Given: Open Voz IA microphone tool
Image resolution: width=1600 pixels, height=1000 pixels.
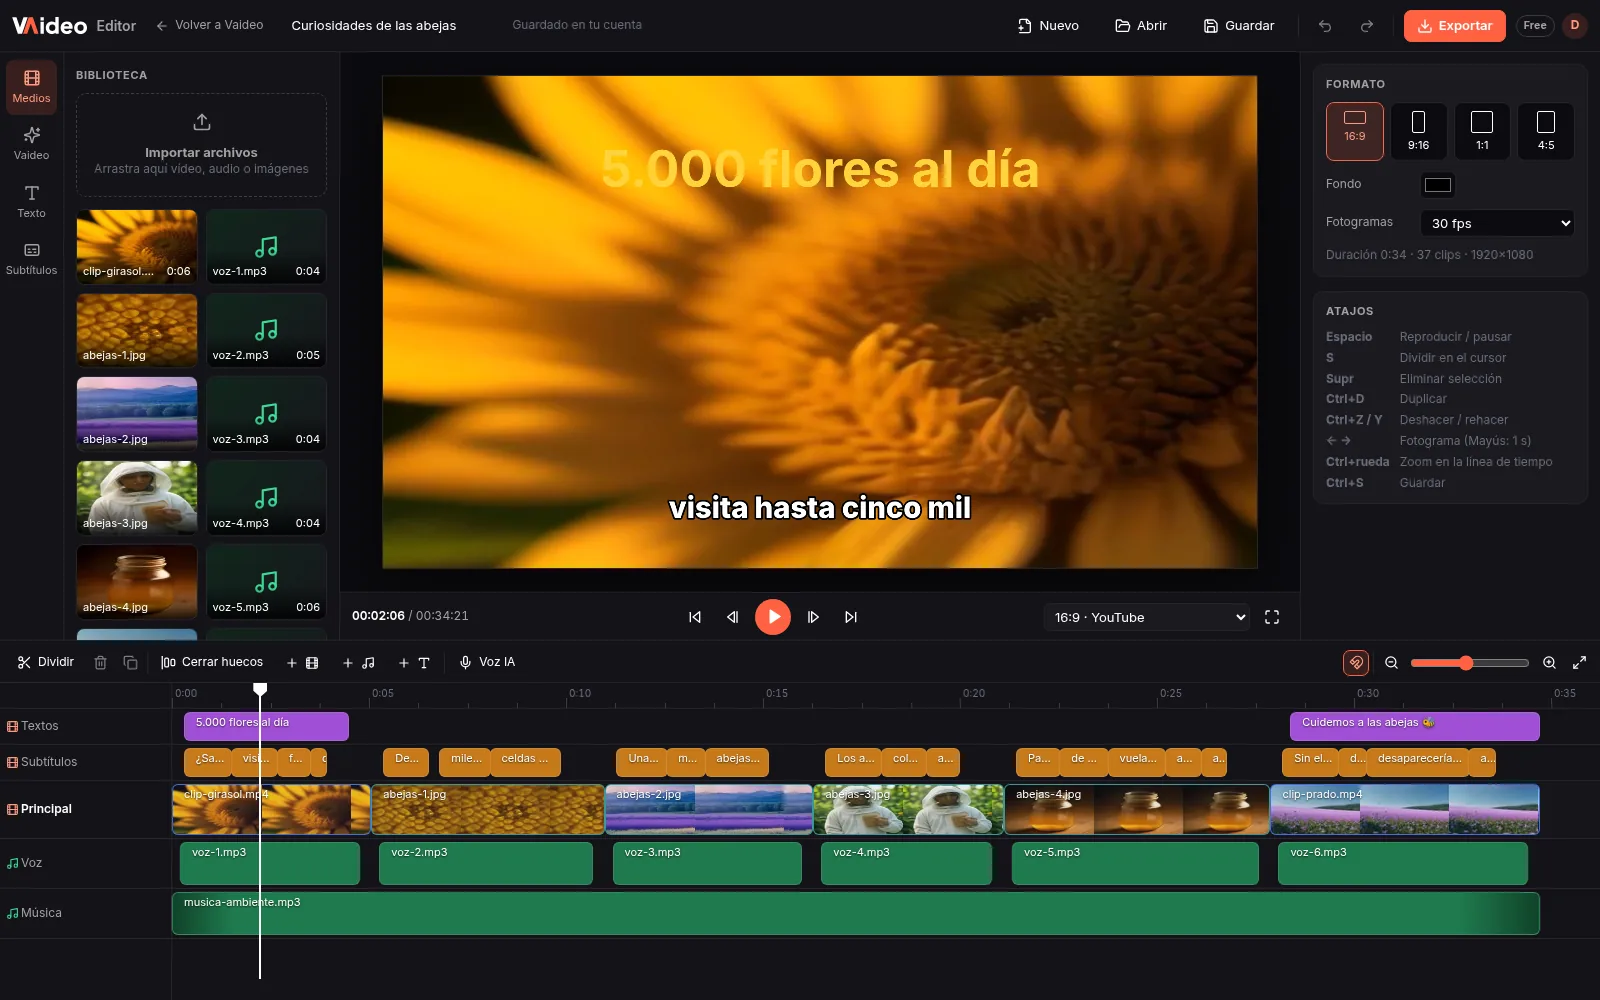Looking at the screenshot, I should point(487,662).
